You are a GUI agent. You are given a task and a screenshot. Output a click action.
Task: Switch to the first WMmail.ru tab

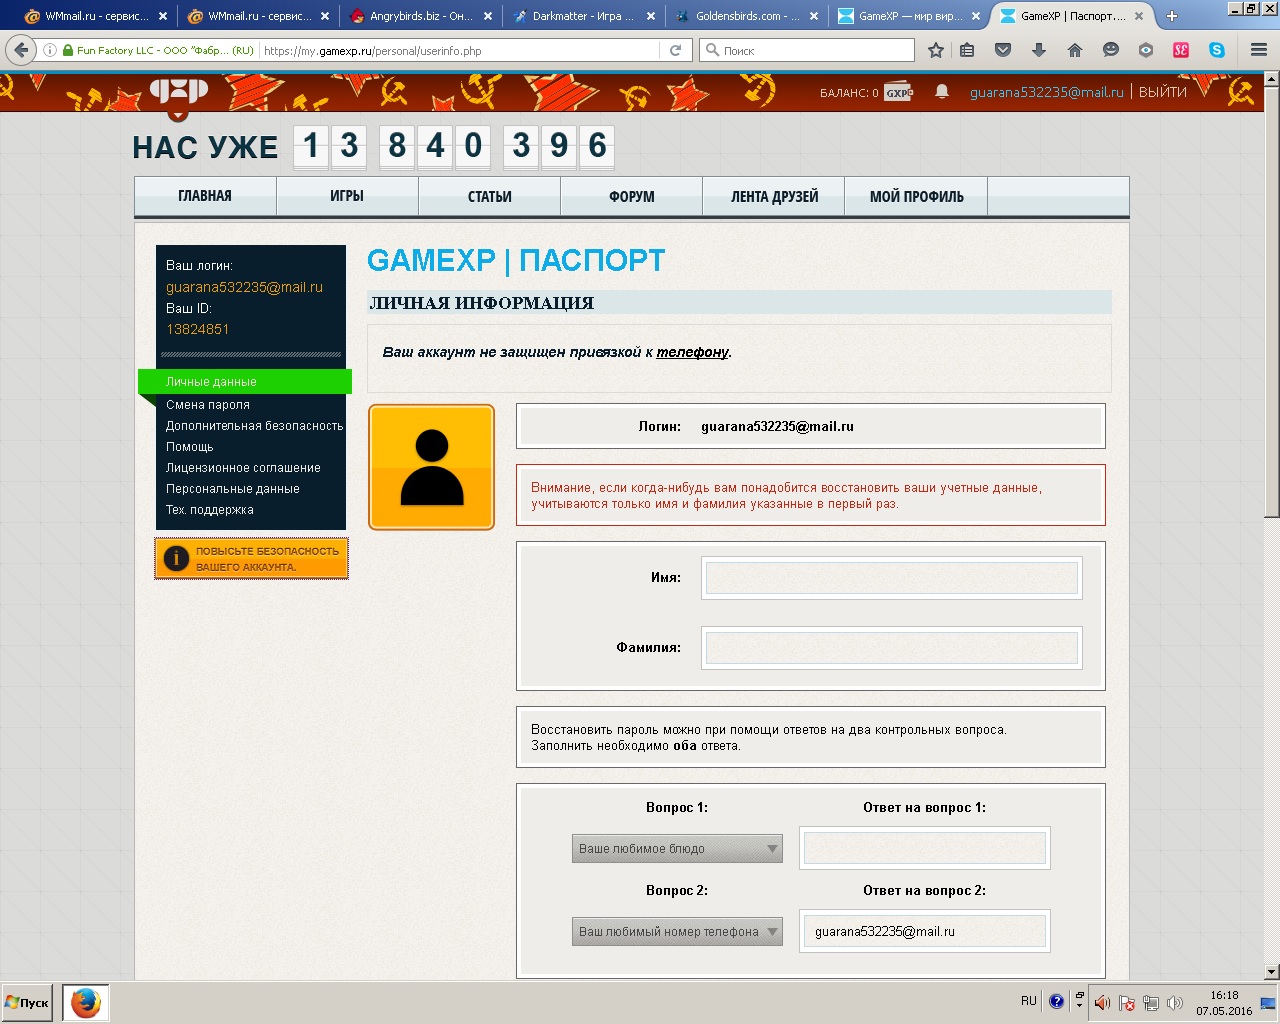96,16
